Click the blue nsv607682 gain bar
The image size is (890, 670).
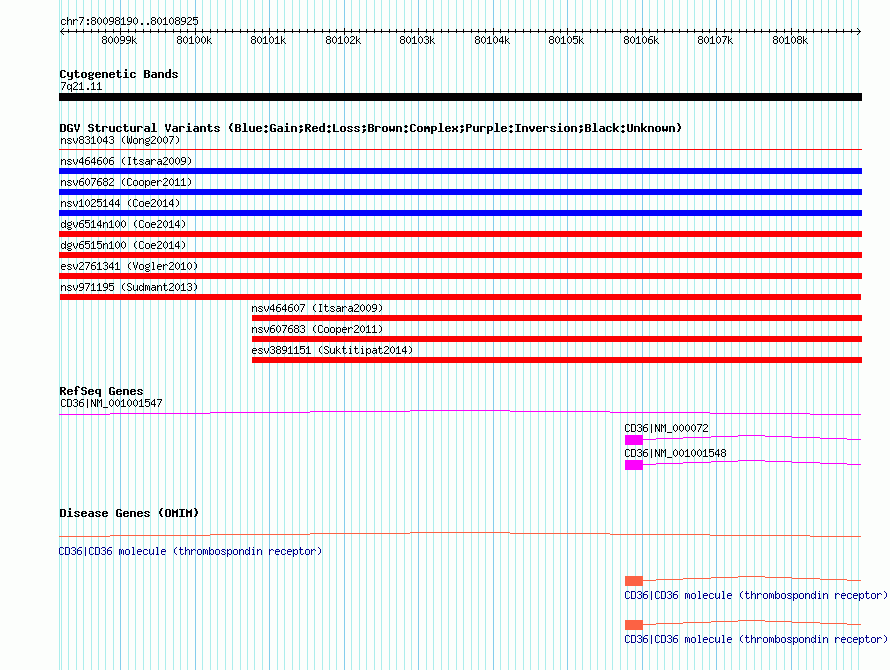point(460,192)
